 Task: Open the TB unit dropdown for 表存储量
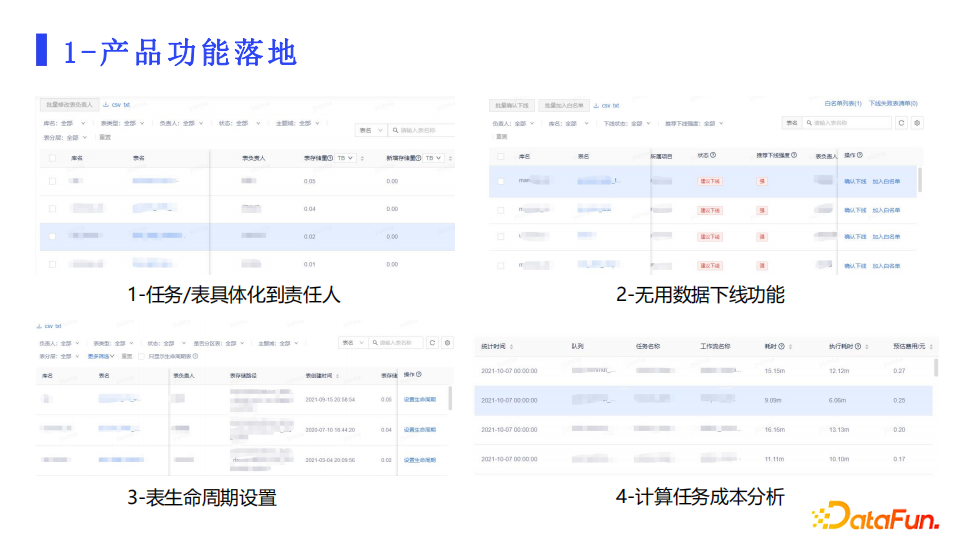(x=344, y=158)
